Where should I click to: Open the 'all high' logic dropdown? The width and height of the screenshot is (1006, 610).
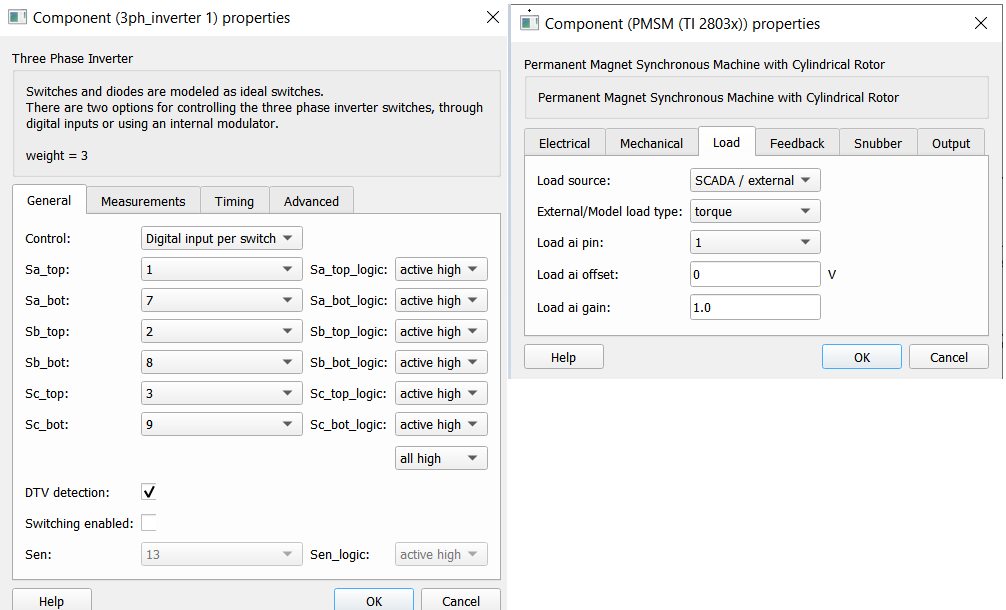point(441,459)
